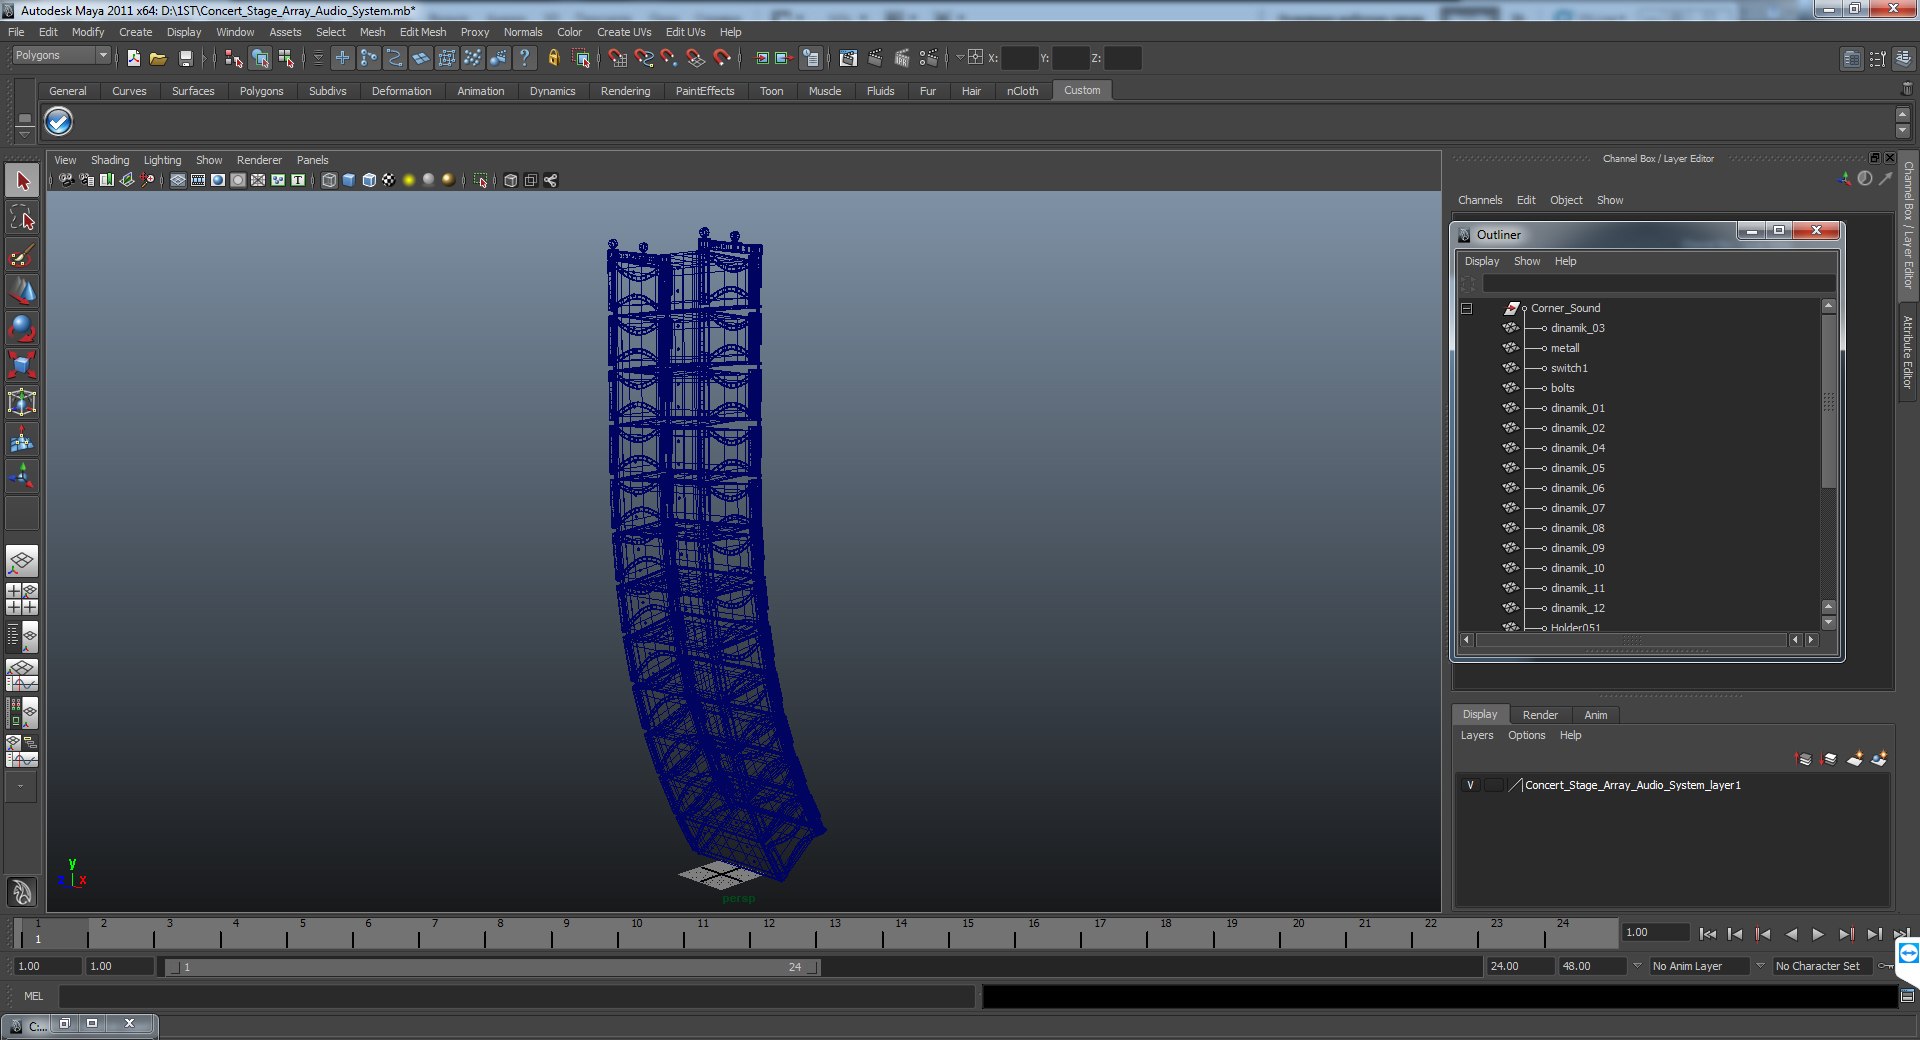The image size is (1920, 1040).
Task: Click the play forwards button
Action: 1818,934
